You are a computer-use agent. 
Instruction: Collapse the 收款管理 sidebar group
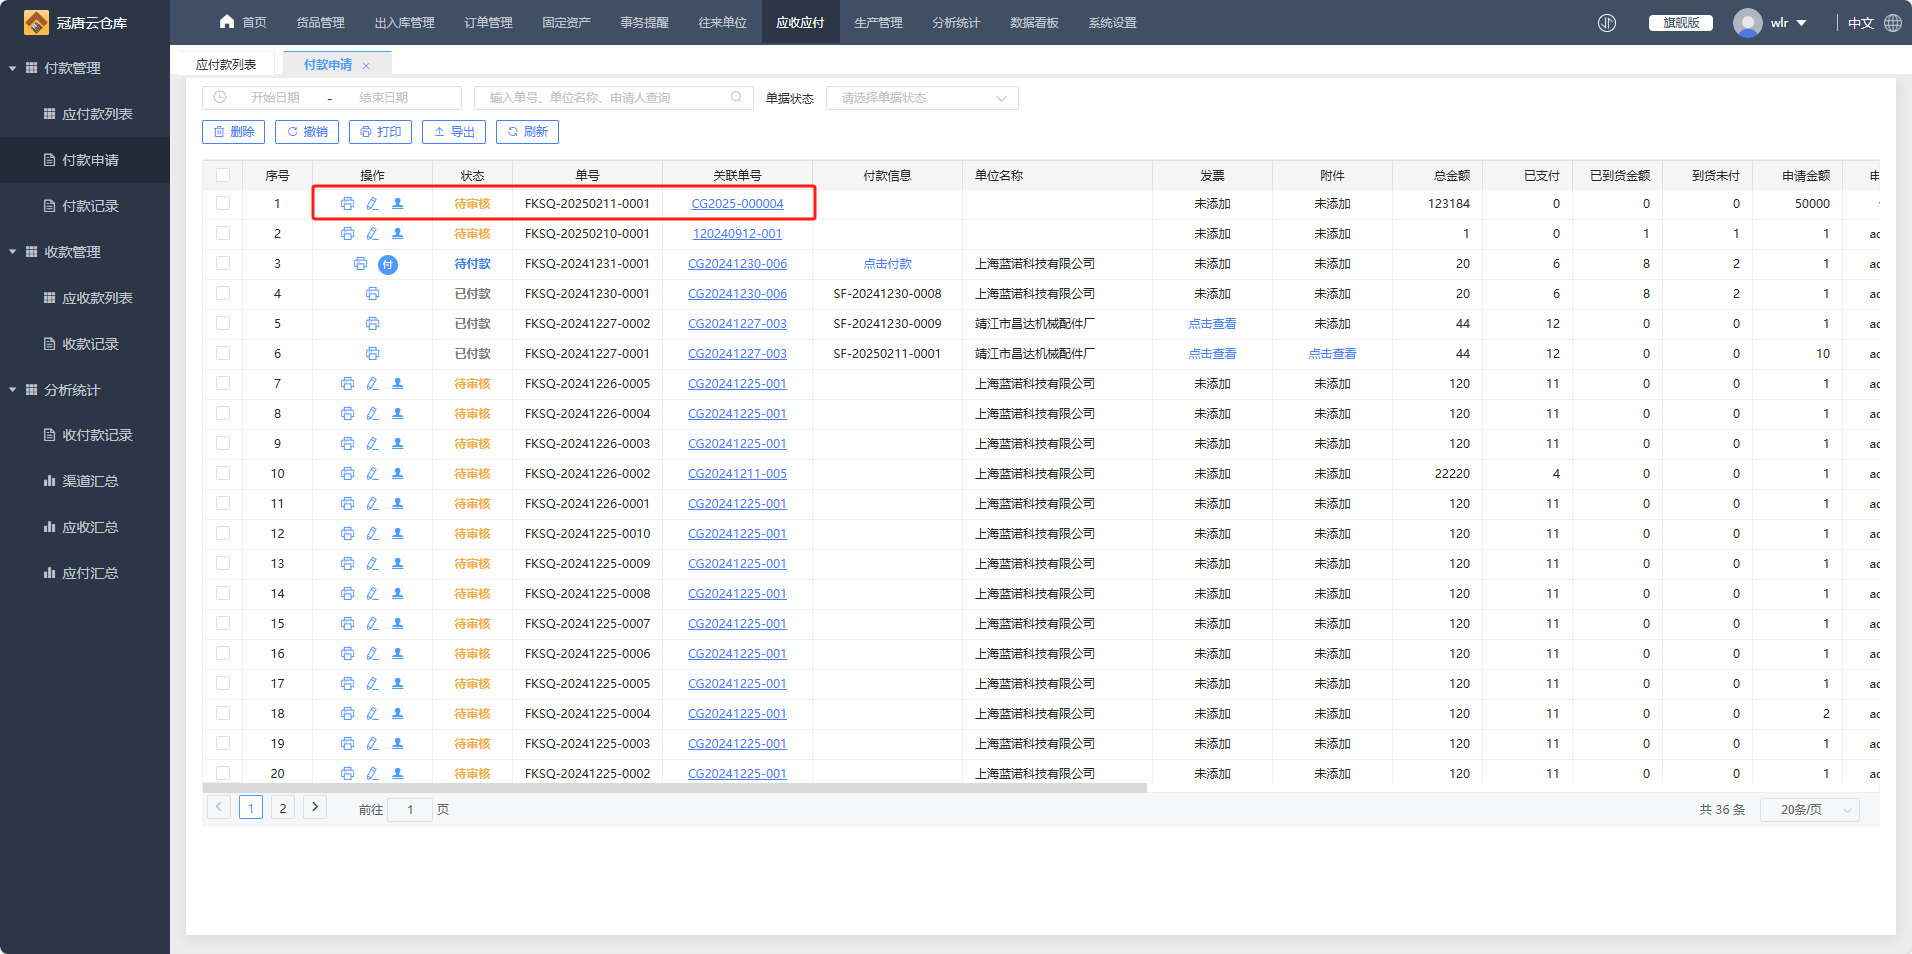point(13,252)
